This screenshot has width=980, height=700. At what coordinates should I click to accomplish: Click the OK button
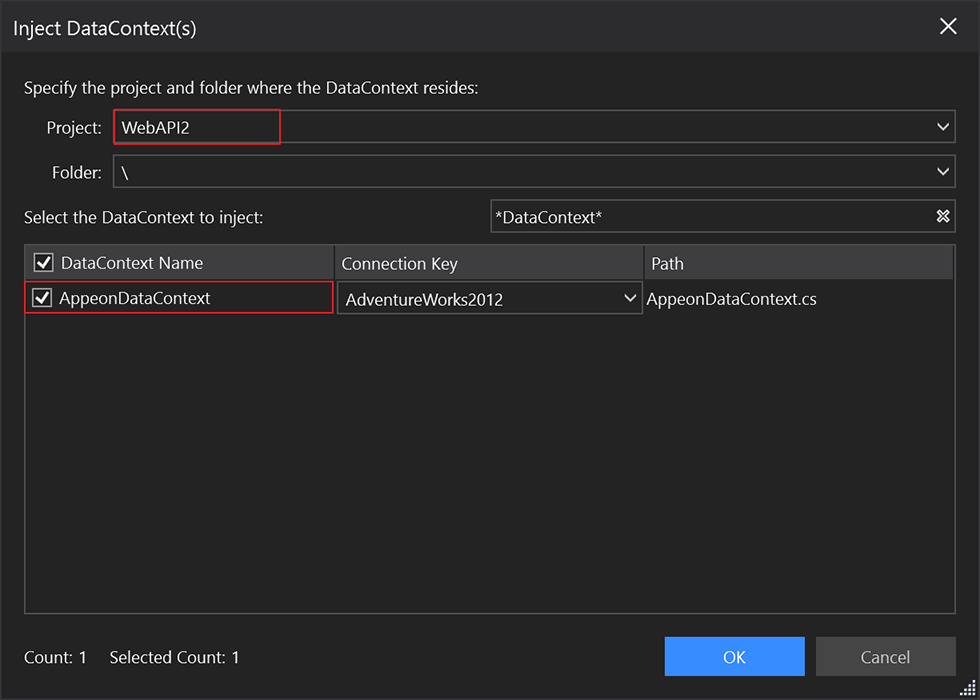click(x=734, y=656)
